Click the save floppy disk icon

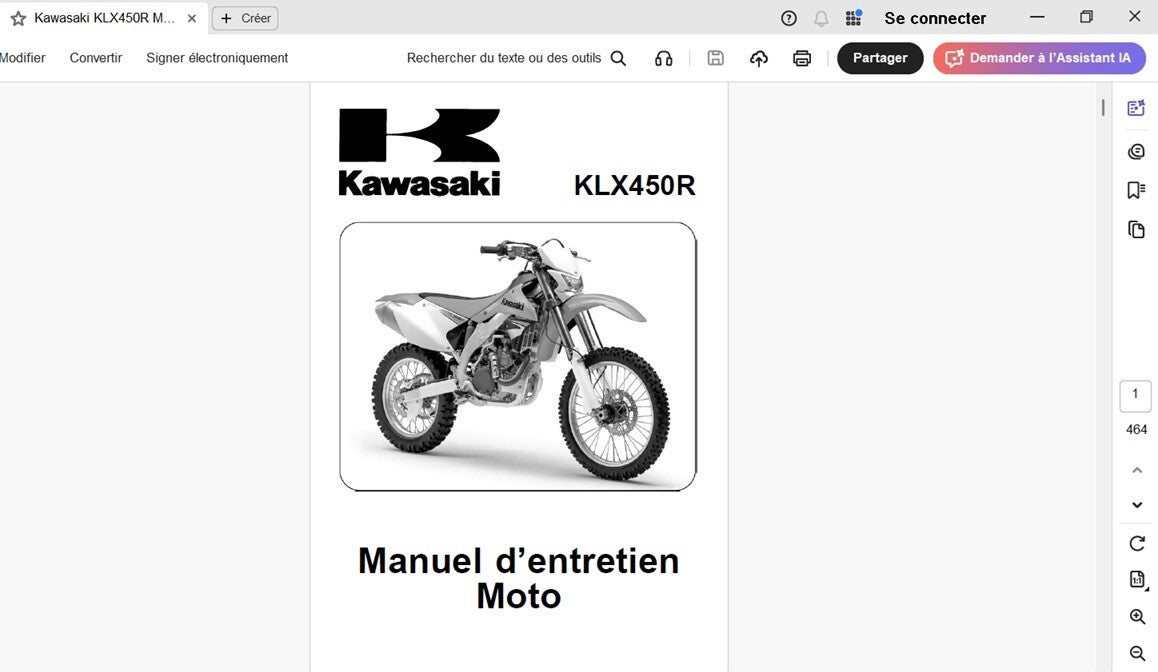(716, 58)
